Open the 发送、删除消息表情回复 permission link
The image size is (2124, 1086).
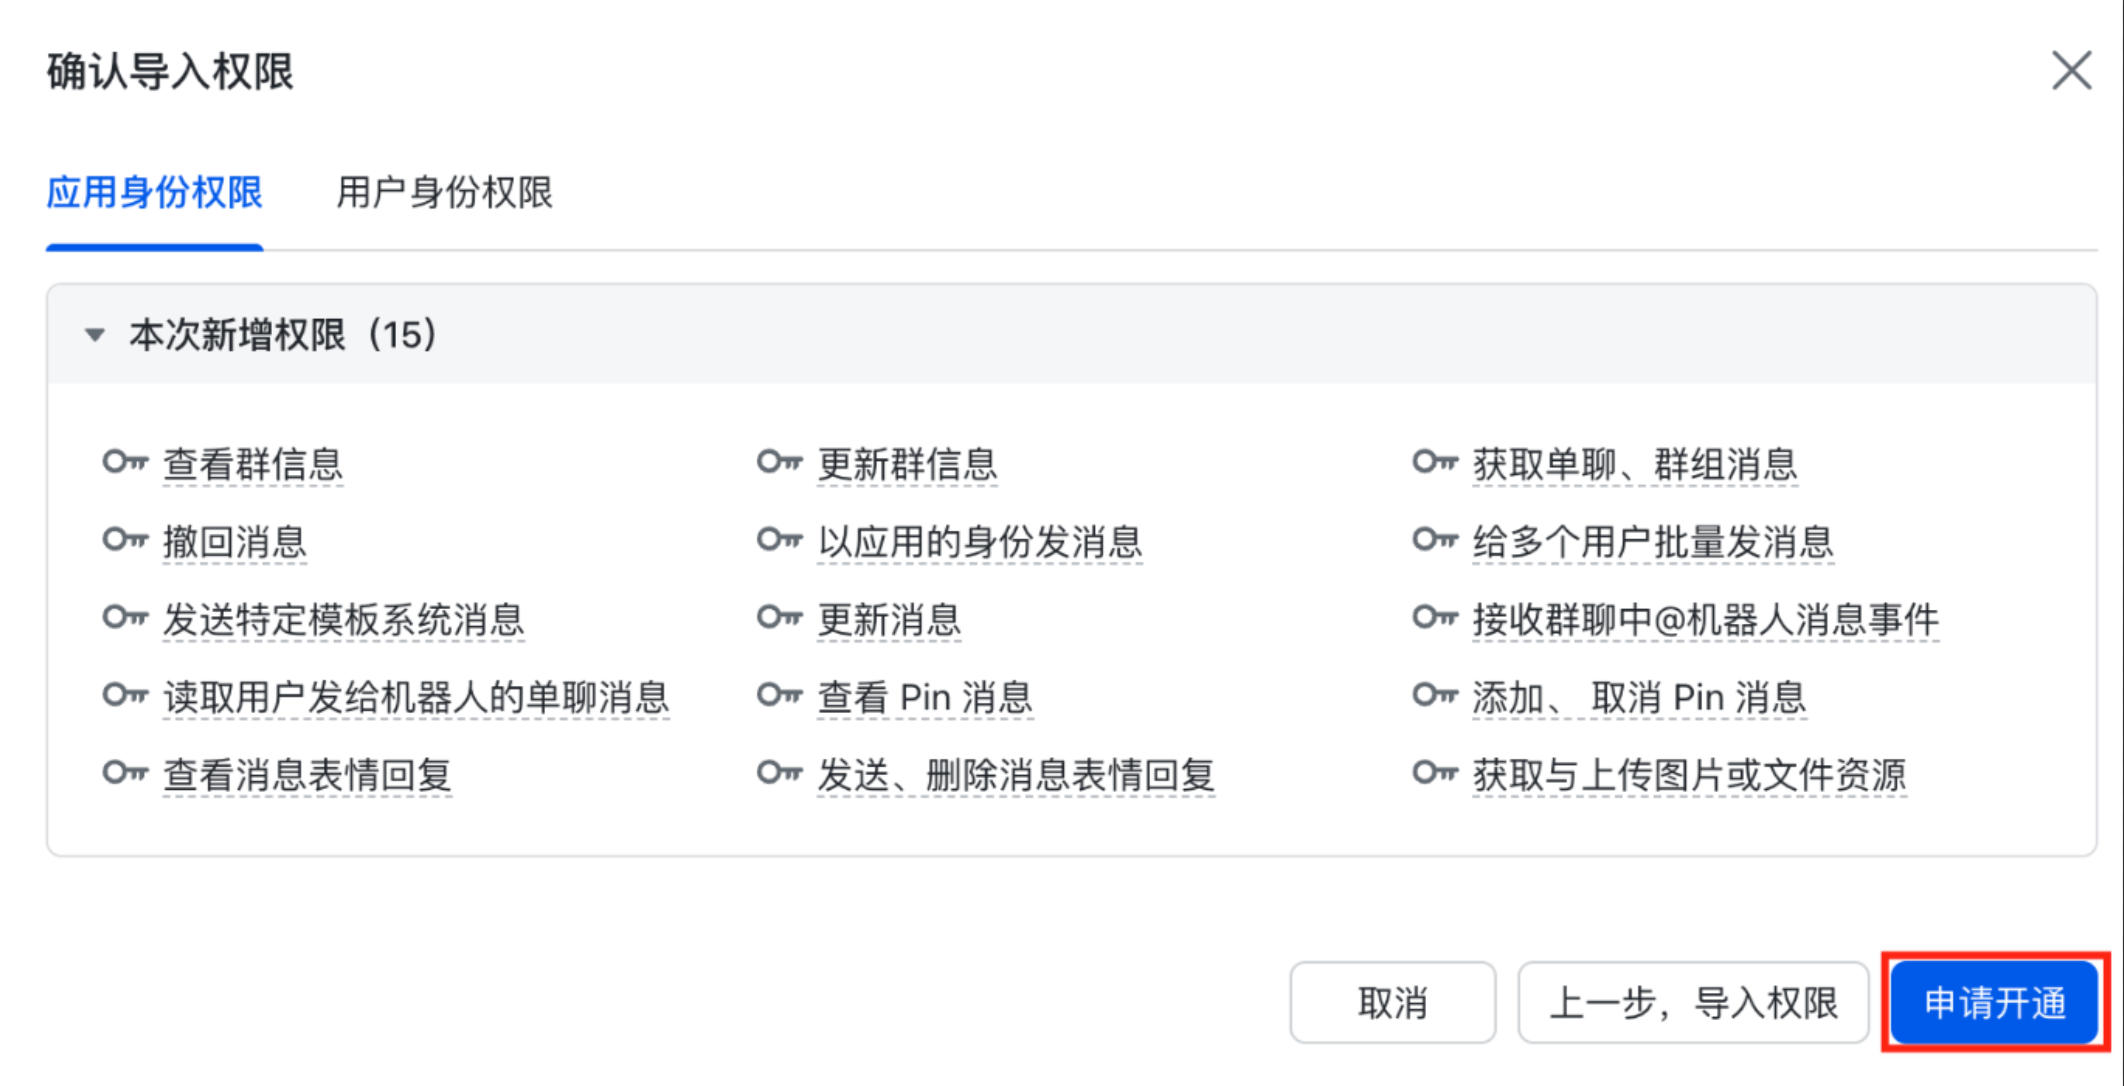[1016, 775]
